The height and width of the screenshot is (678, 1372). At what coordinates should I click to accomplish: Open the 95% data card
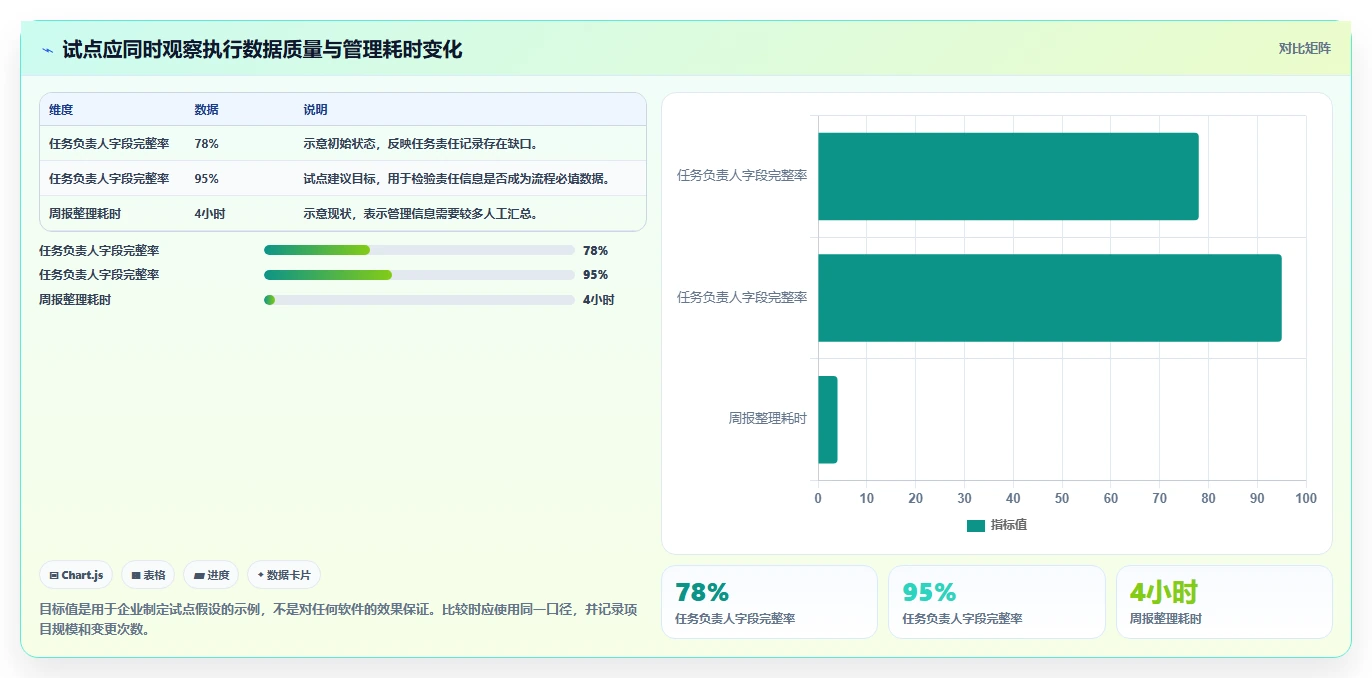tap(997, 602)
